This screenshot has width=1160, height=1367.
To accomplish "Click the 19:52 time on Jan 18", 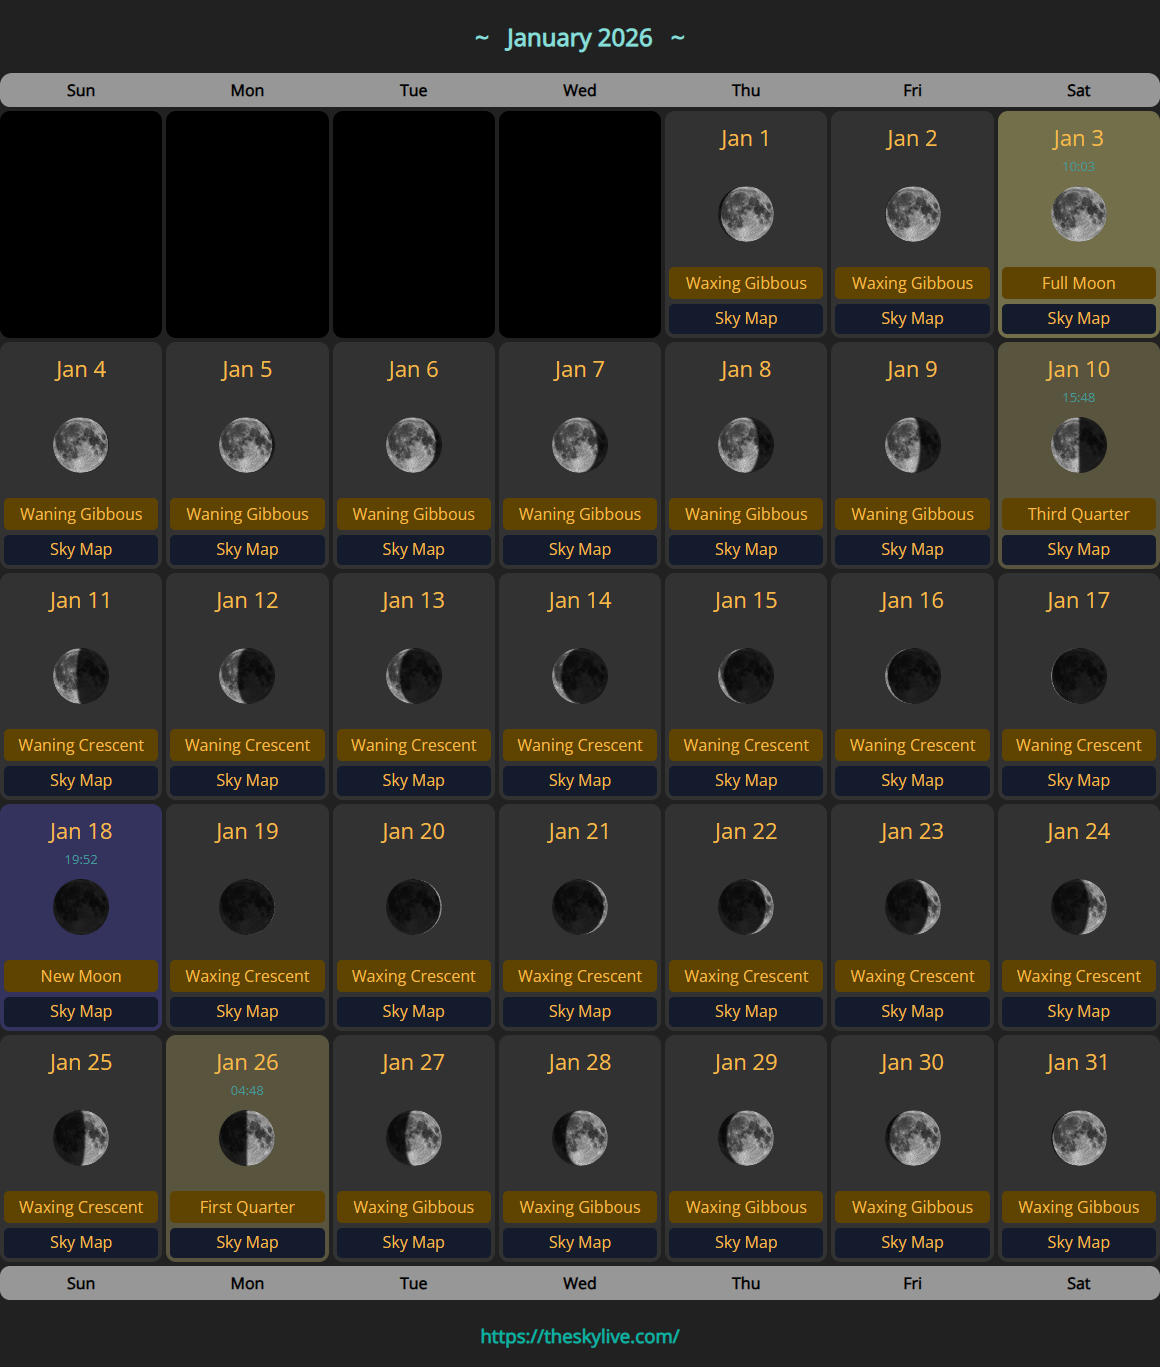I will pyautogui.click(x=83, y=859).
